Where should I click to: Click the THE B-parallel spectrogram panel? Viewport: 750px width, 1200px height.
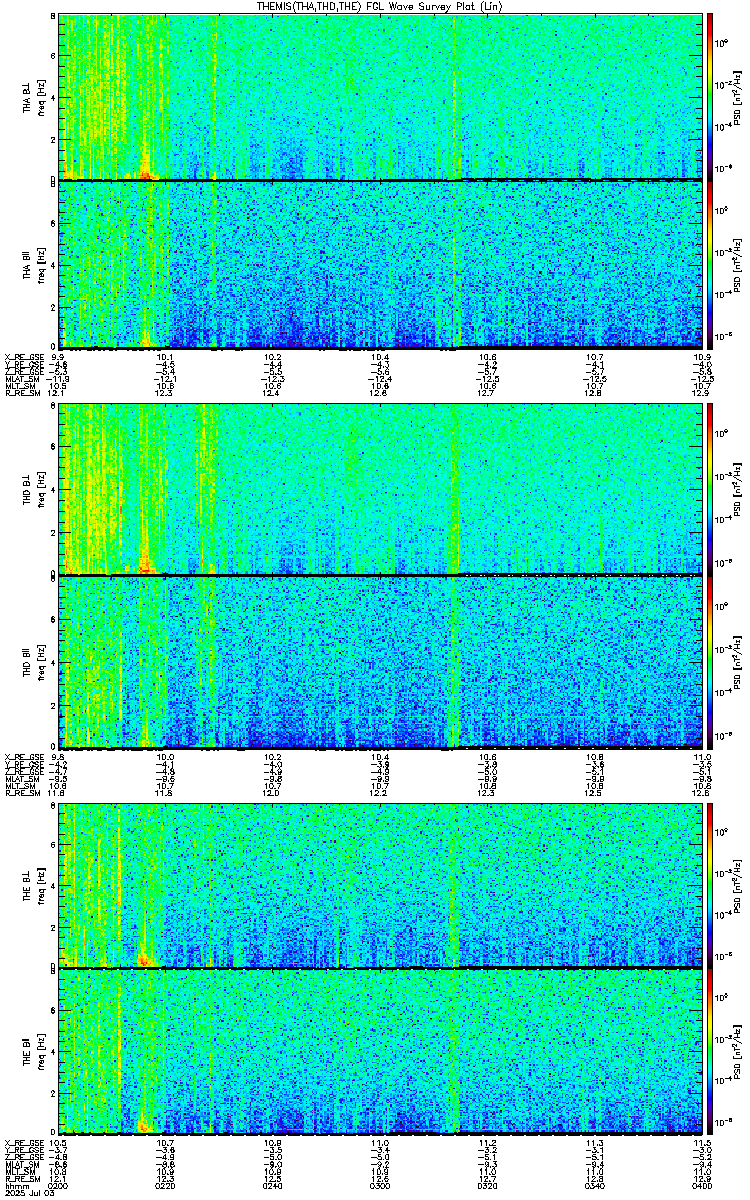pos(381,1051)
